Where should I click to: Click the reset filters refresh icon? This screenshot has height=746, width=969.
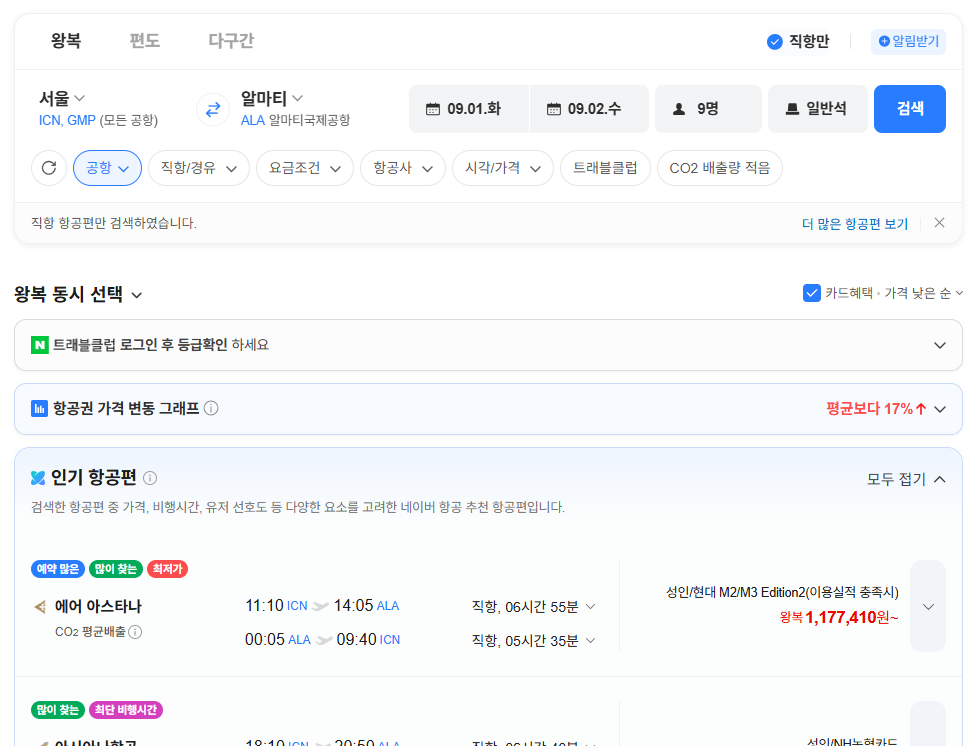49,168
